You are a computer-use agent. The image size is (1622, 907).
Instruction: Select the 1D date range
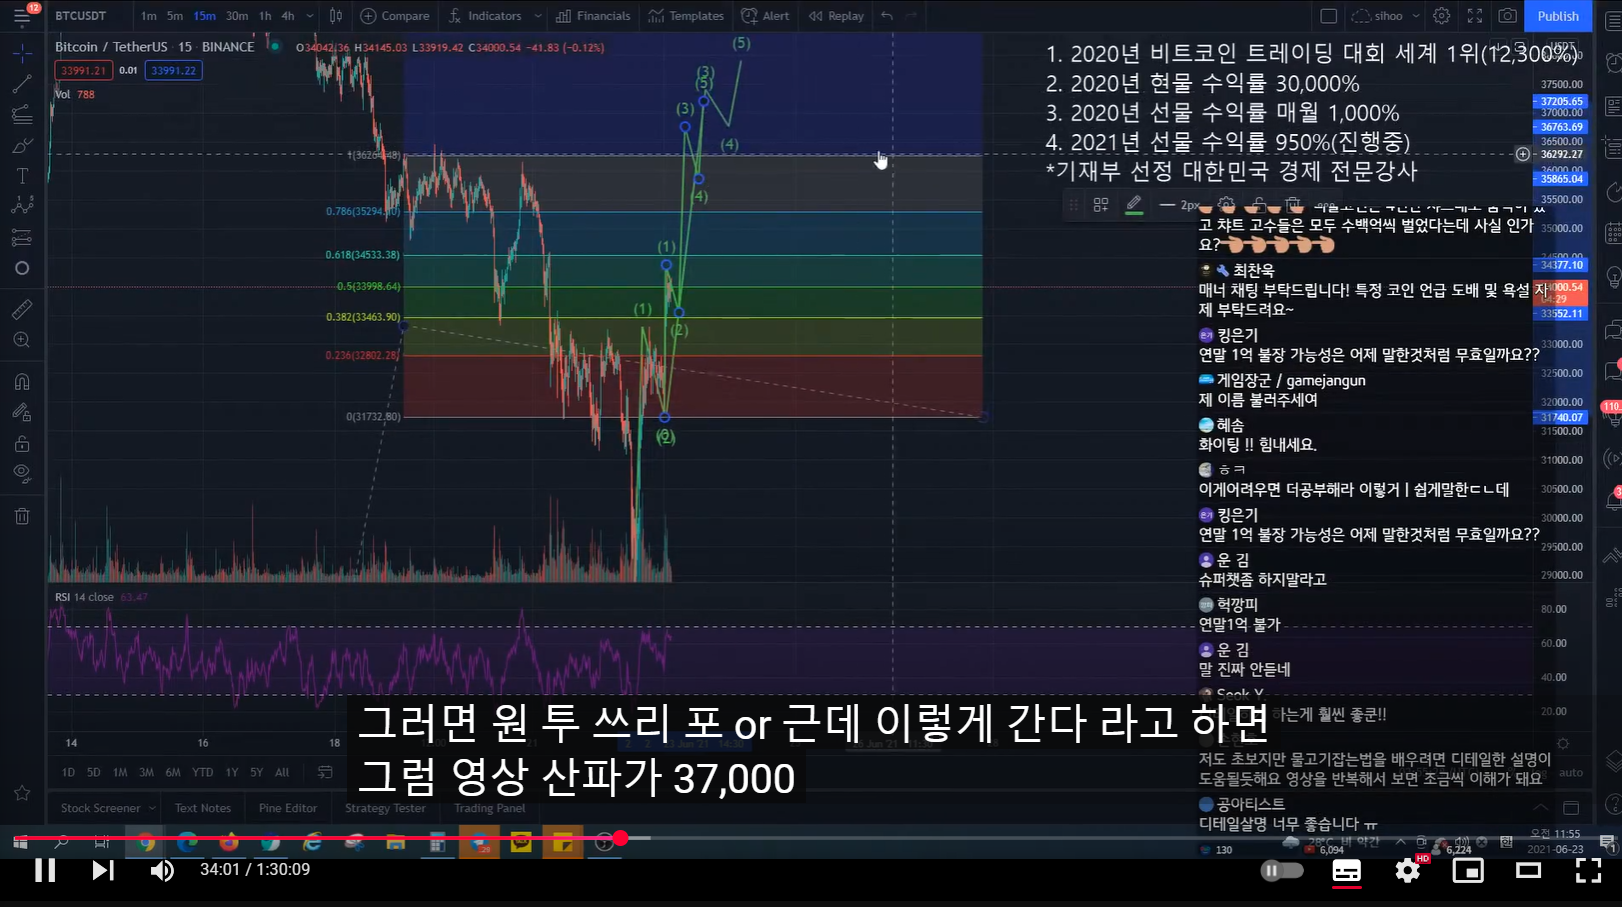(68, 772)
